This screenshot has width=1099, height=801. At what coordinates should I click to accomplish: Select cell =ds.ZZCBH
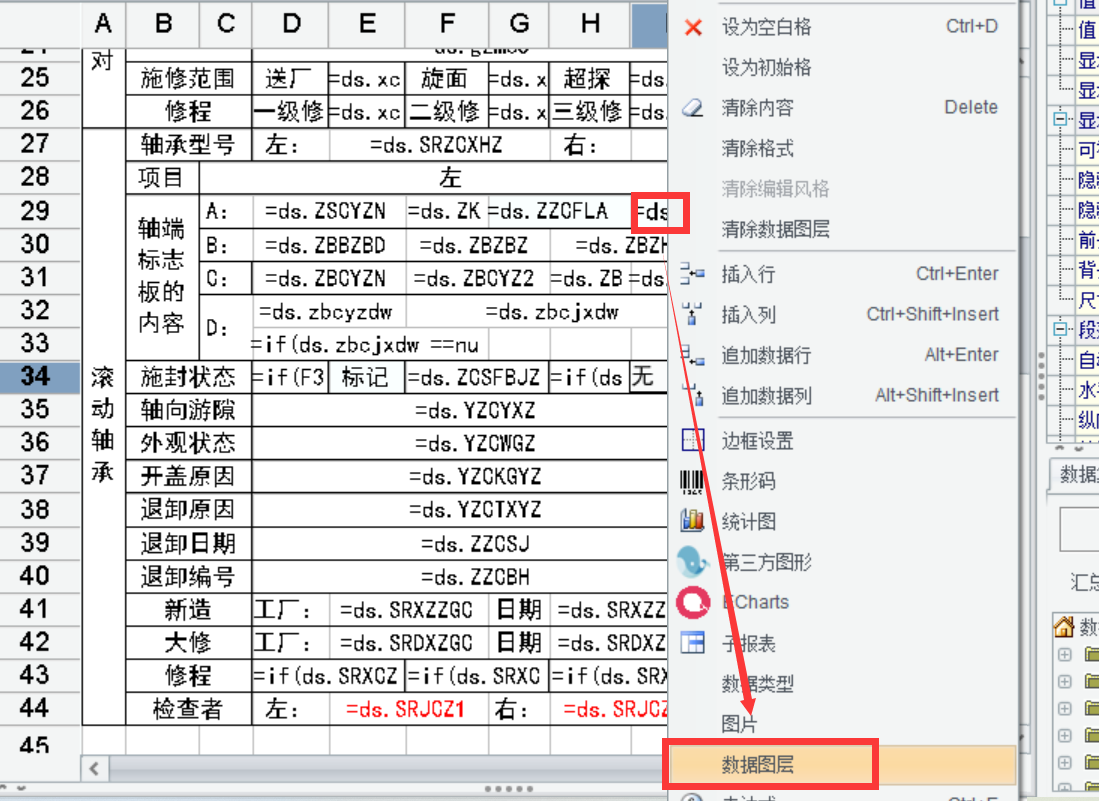click(x=459, y=577)
